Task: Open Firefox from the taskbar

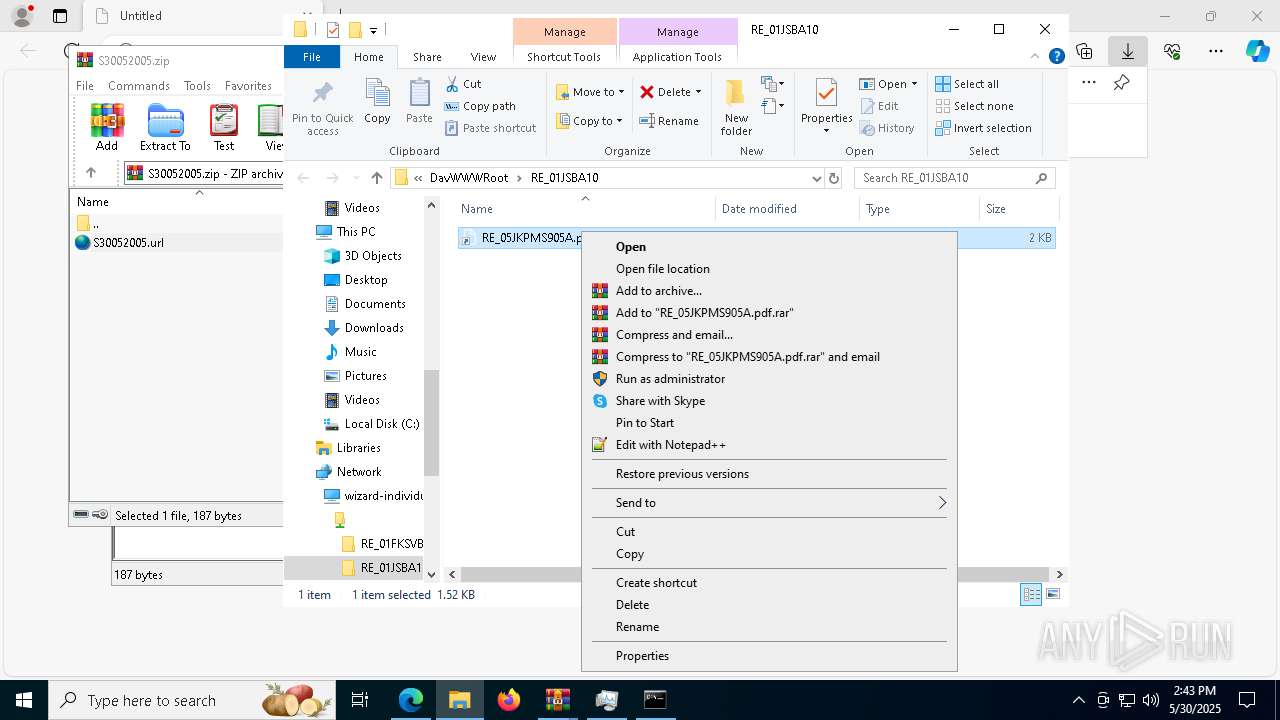Action: pyautogui.click(x=509, y=700)
